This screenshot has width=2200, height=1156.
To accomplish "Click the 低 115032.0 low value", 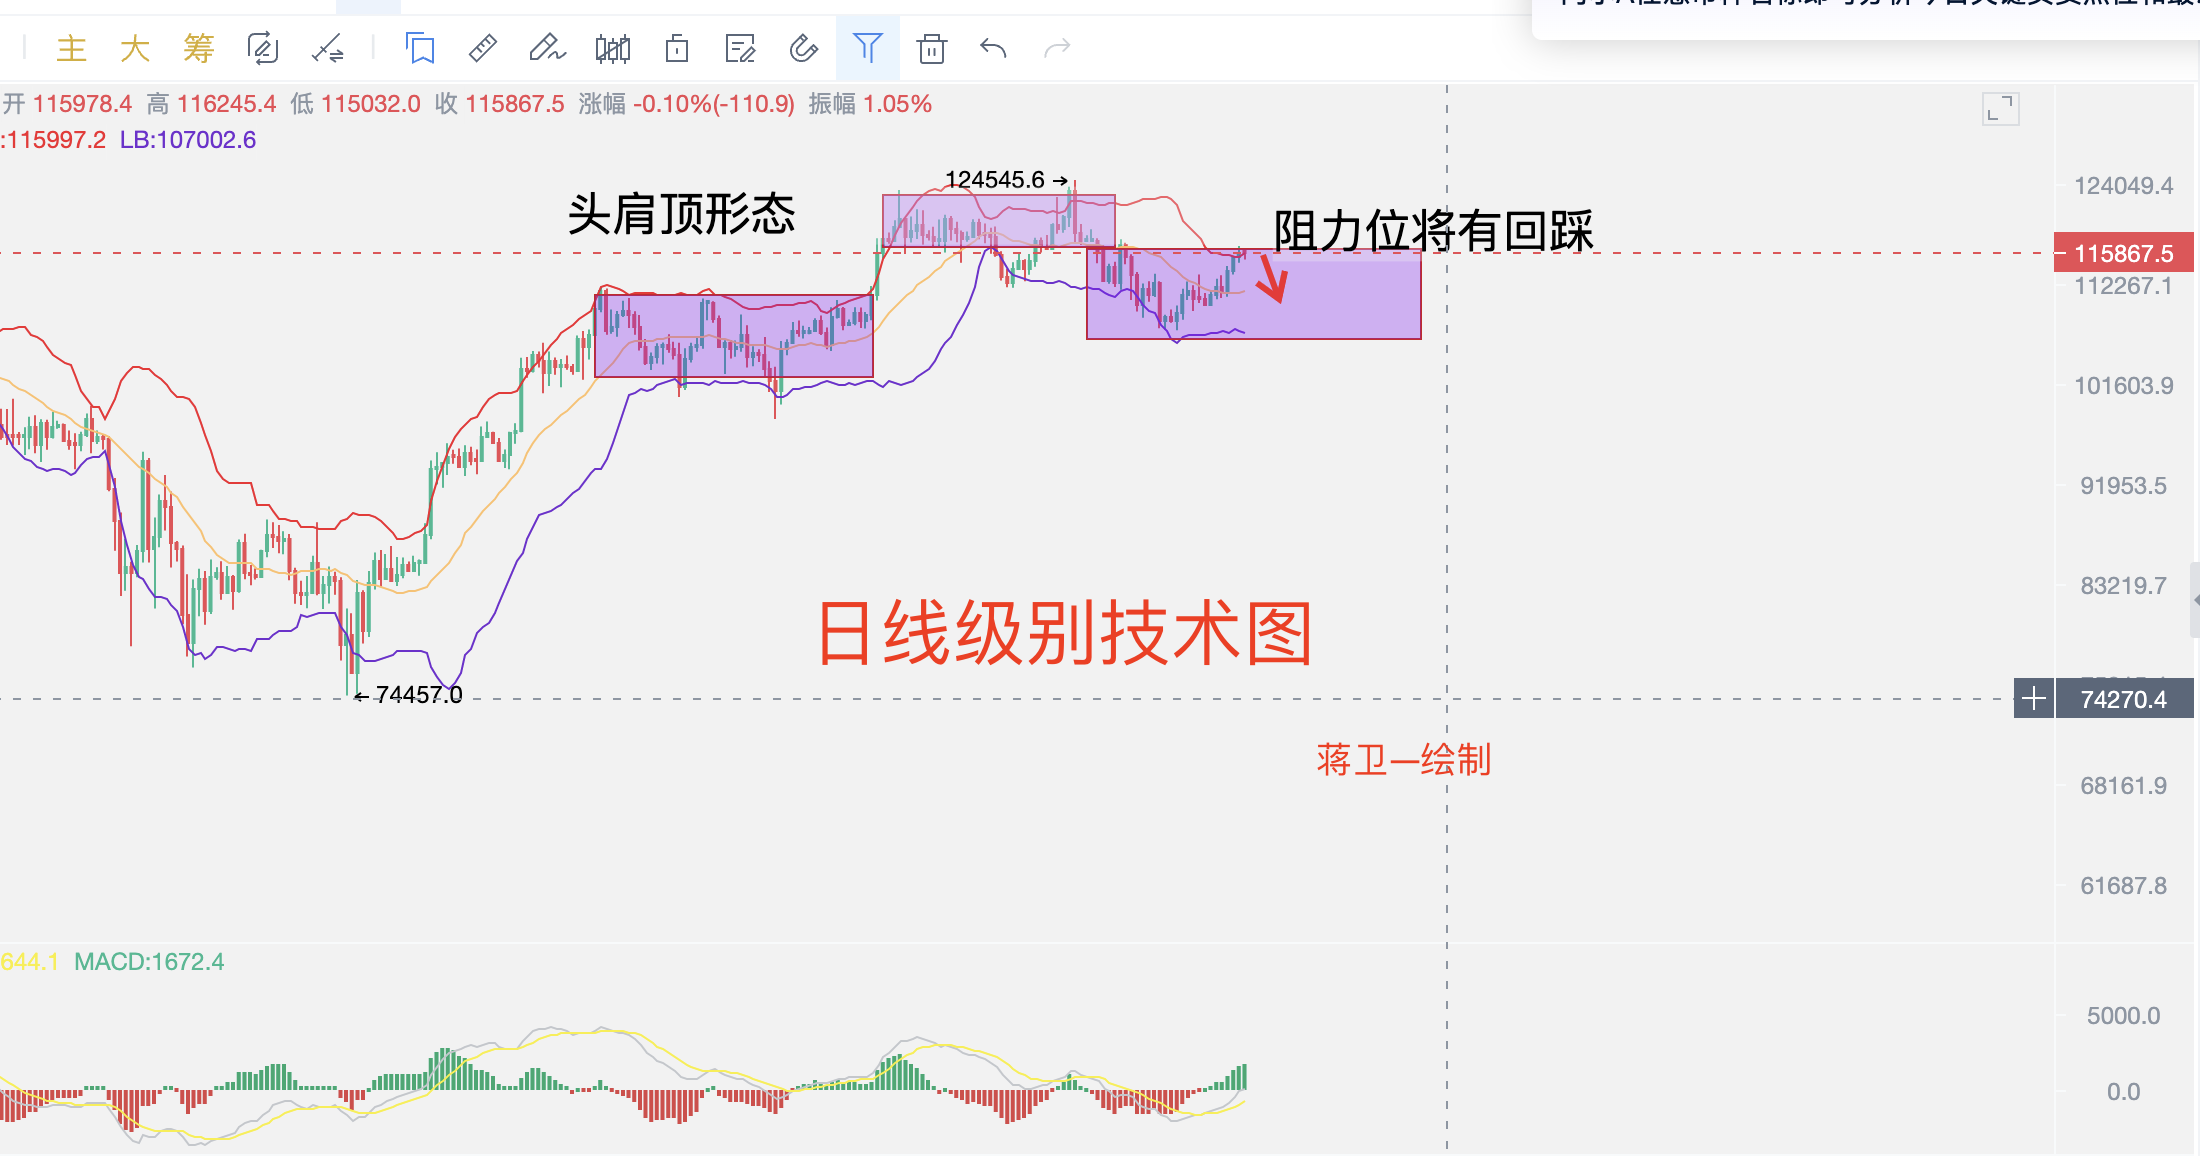I will 356,104.
